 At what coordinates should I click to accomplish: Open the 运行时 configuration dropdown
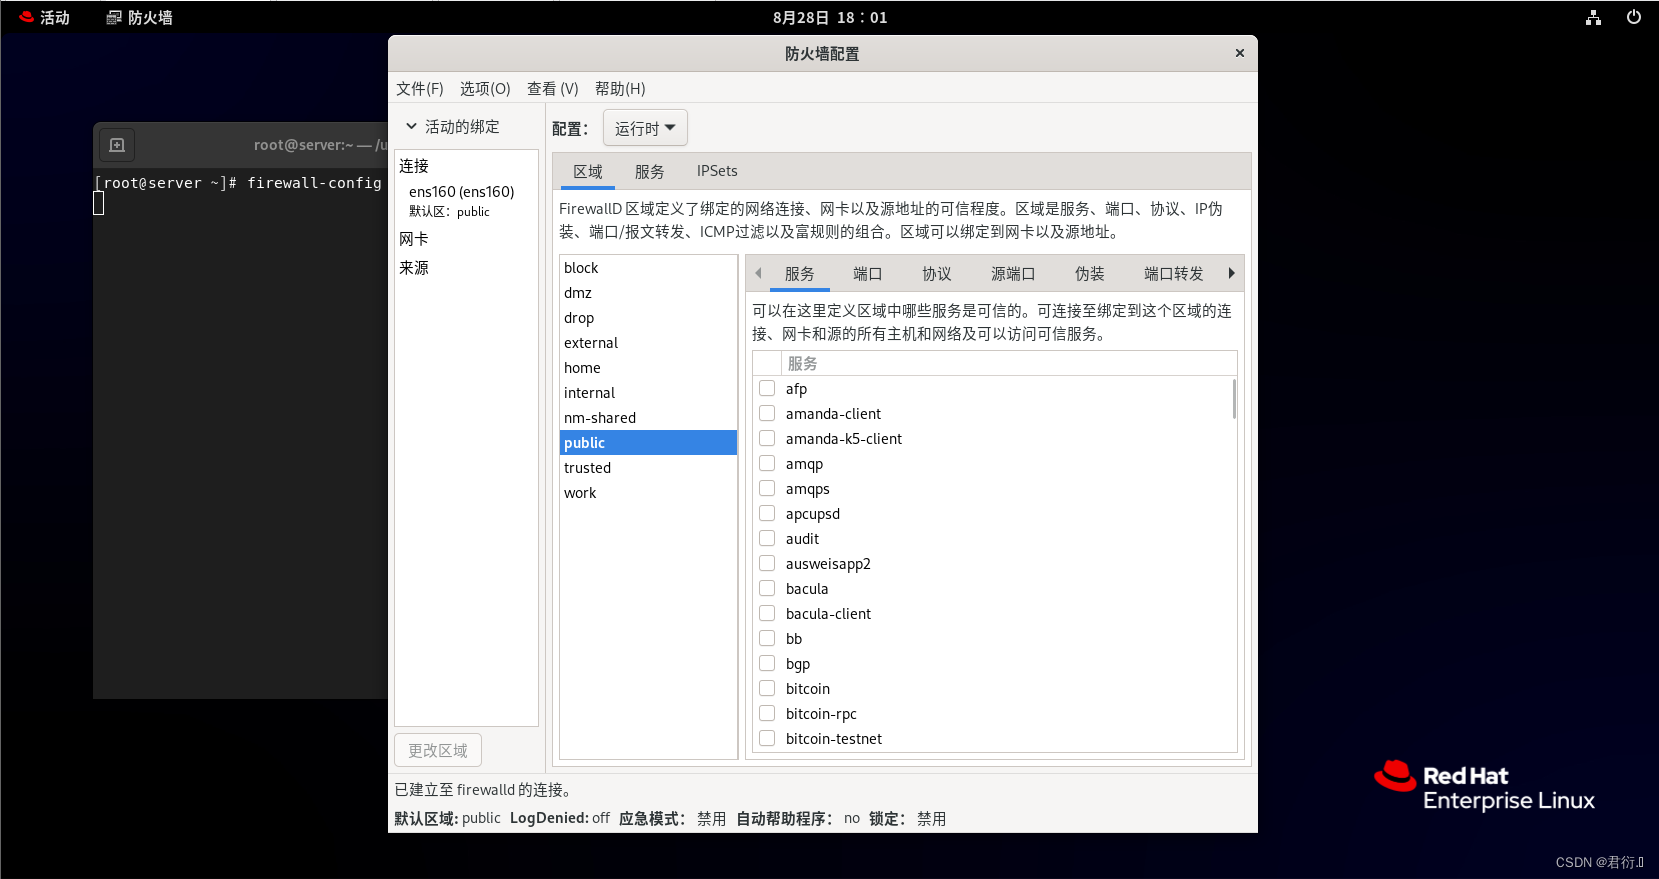click(645, 128)
